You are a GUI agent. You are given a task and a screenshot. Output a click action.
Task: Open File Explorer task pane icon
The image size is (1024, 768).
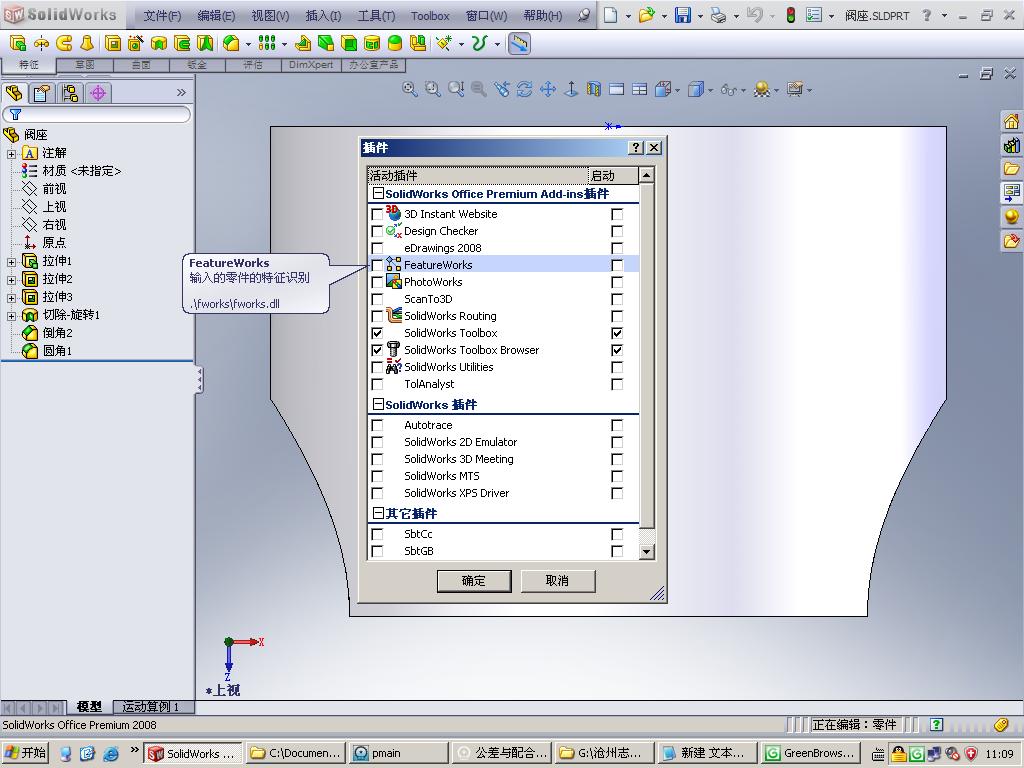(x=1011, y=168)
